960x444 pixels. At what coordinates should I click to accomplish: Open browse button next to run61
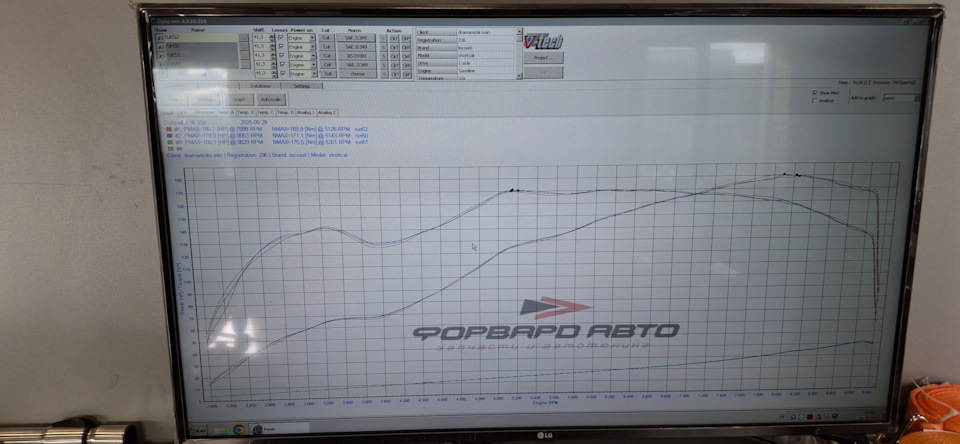[245, 55]
